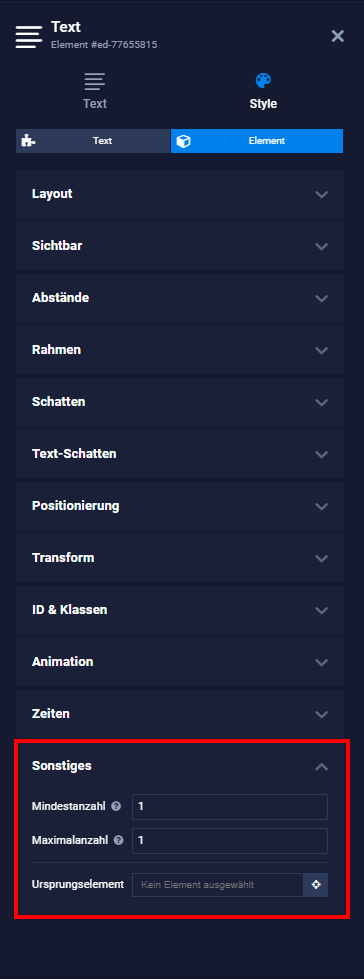The width and height of the screenshot is (364, 979).
Task: Click the Text element lines icon in header
Action: [29, 37]
